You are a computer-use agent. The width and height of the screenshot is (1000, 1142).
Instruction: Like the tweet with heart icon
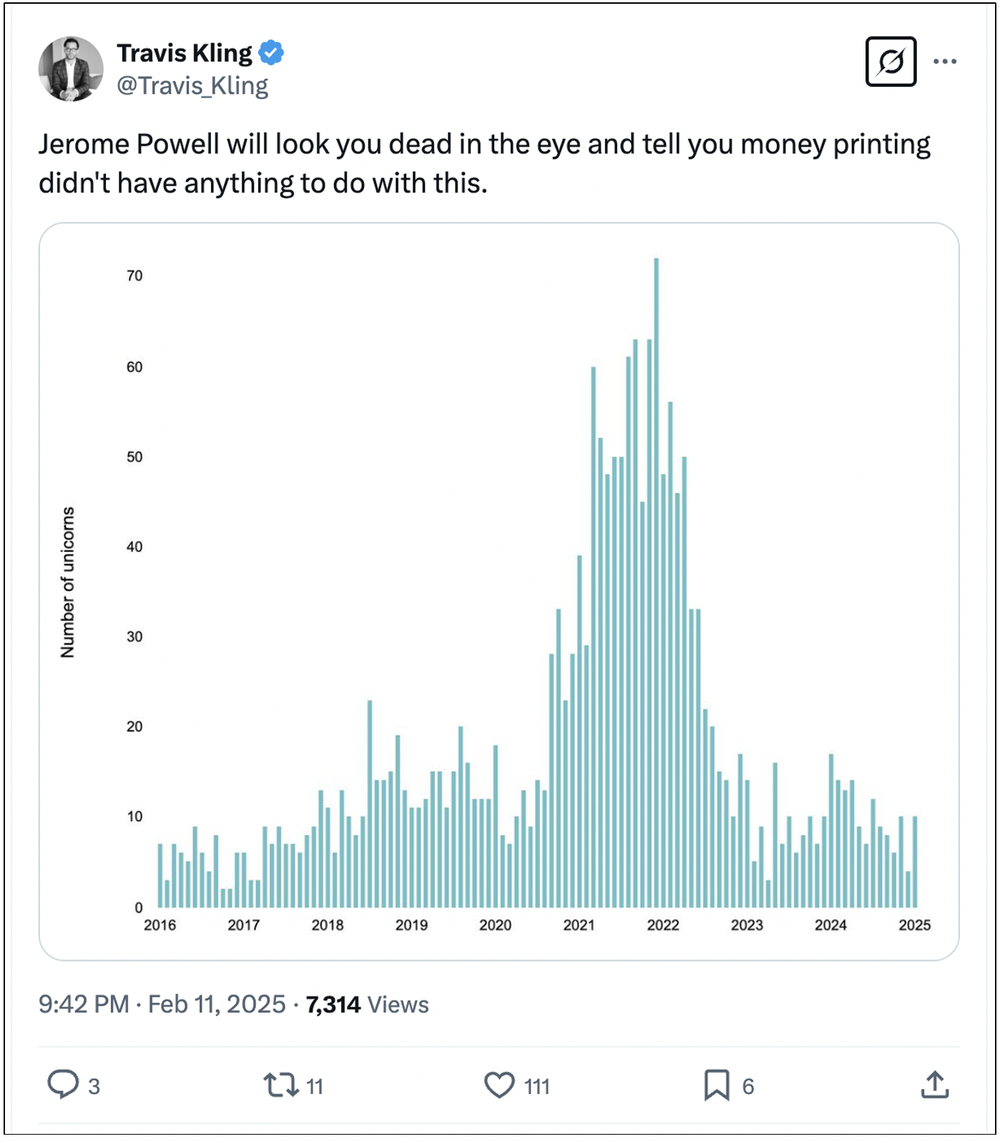(498, 1085)
